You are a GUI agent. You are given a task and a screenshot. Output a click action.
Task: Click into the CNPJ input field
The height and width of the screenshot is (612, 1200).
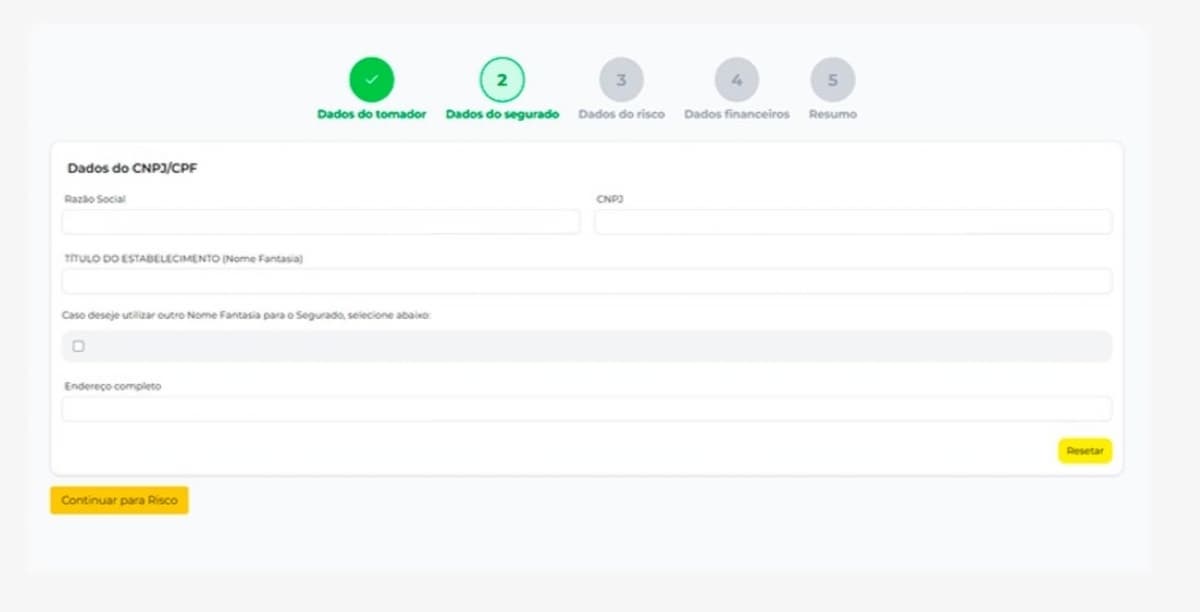pos(853,222)
